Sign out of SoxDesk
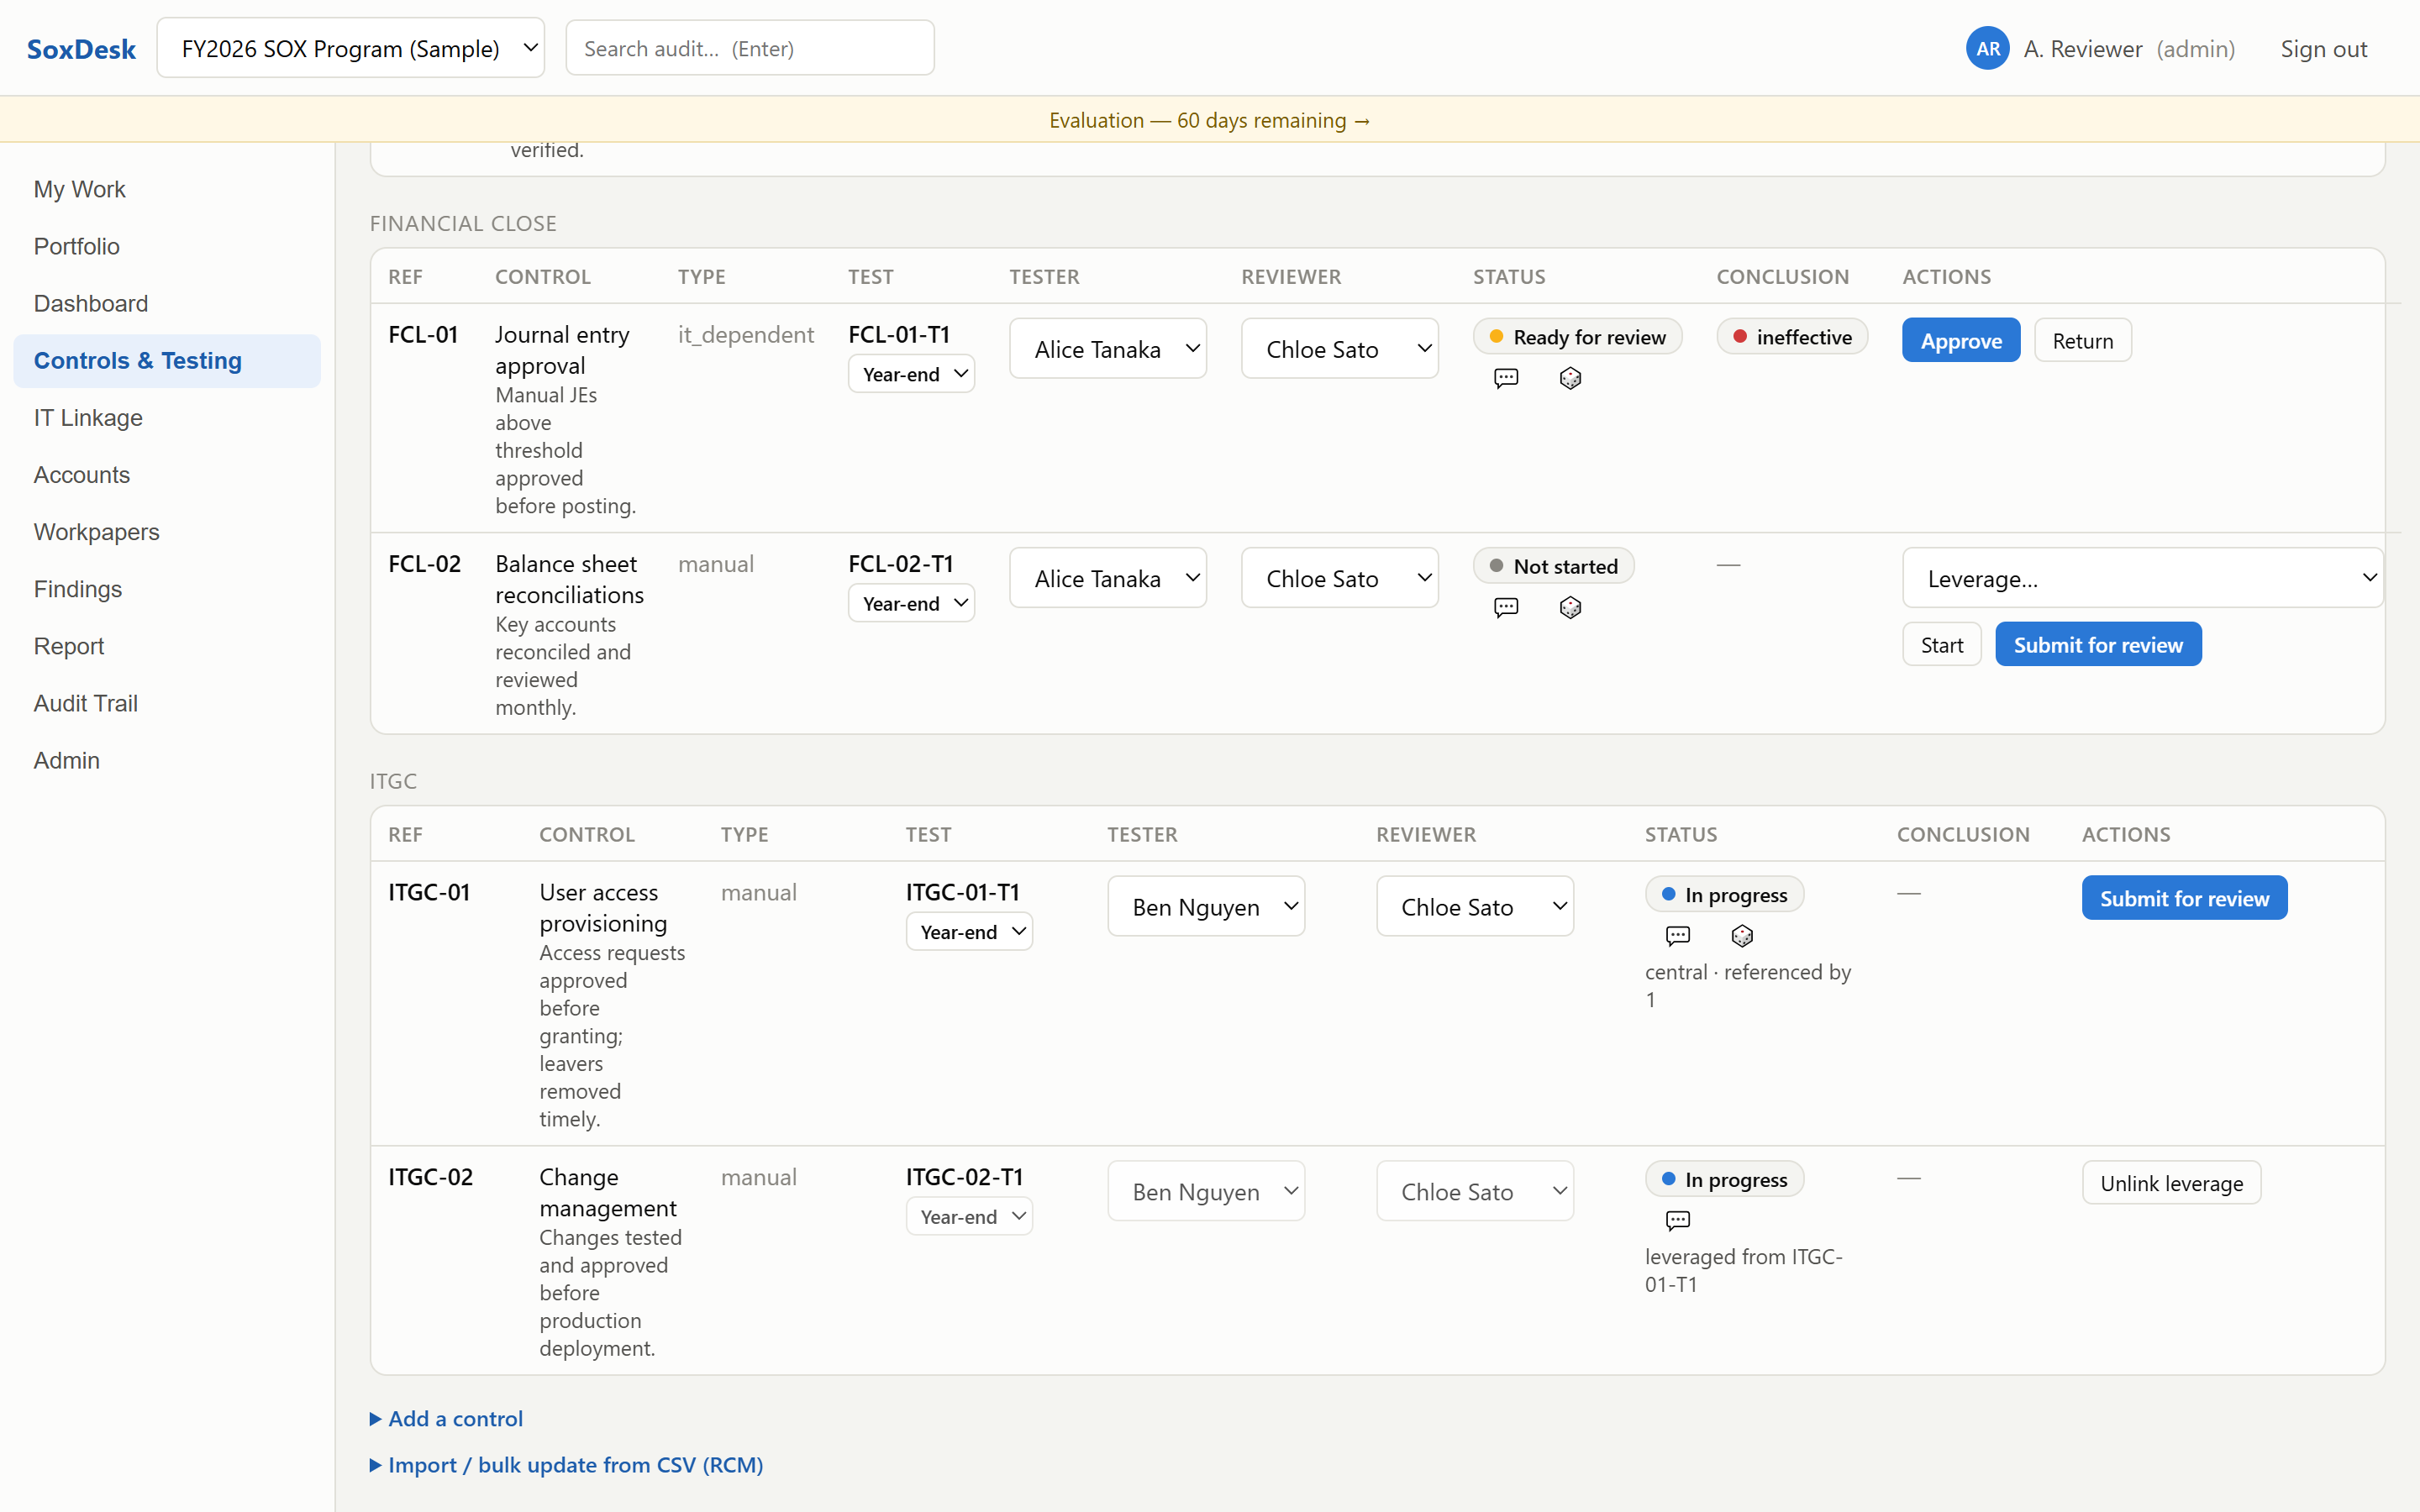 2323,48
